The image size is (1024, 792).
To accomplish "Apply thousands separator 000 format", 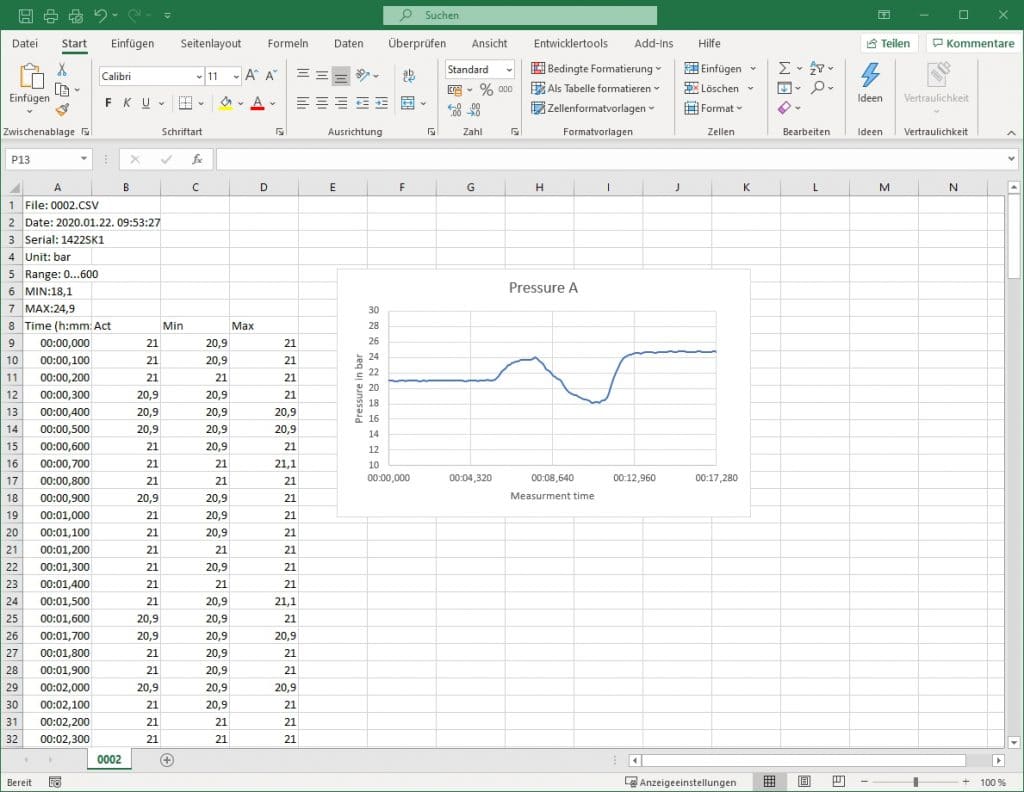I will (x=505, y=89).
